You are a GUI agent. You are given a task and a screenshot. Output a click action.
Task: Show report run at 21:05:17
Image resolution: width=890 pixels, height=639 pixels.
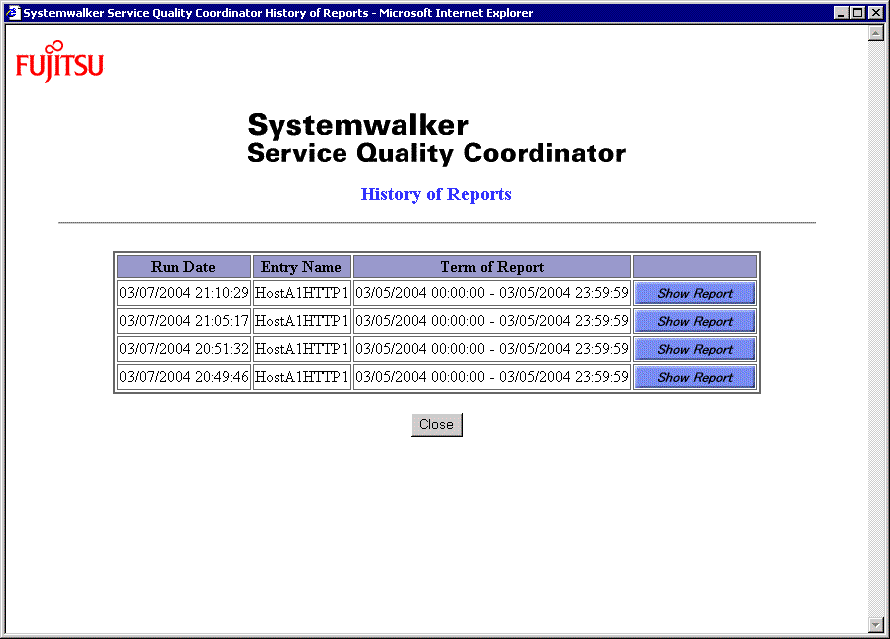click(x=695, y=321)
